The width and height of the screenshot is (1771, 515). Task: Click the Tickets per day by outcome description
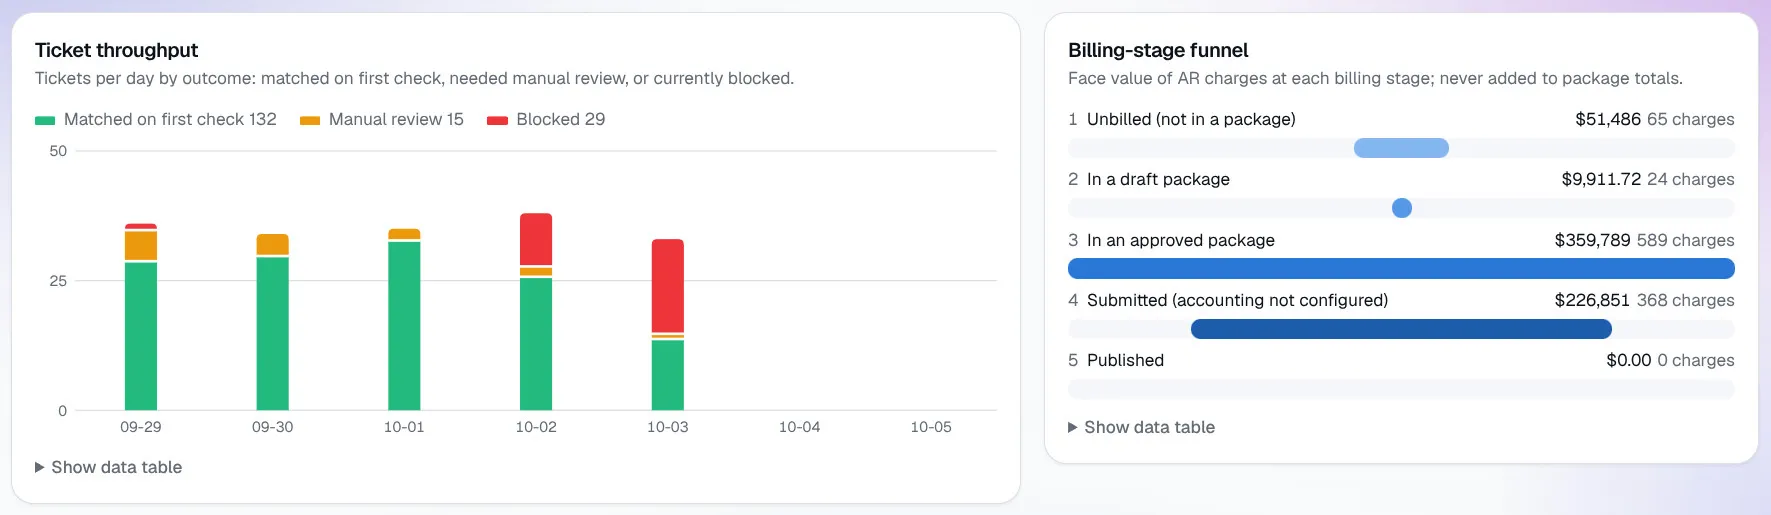(414, 78)
